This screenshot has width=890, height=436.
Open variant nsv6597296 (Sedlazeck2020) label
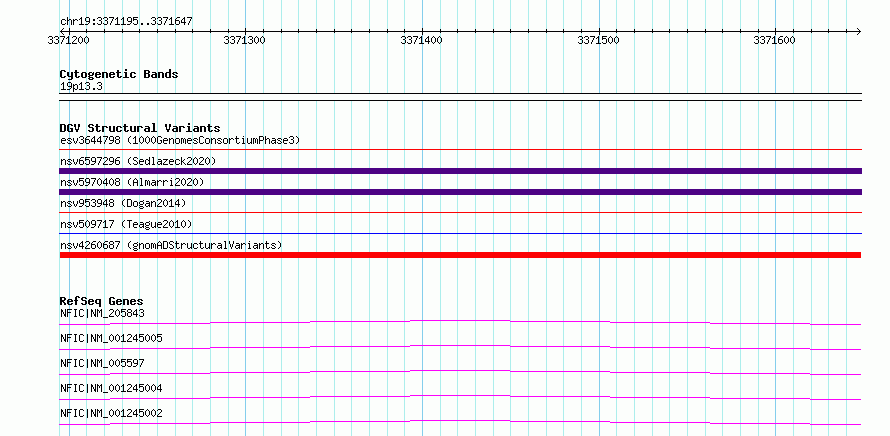tap(138, 161)
